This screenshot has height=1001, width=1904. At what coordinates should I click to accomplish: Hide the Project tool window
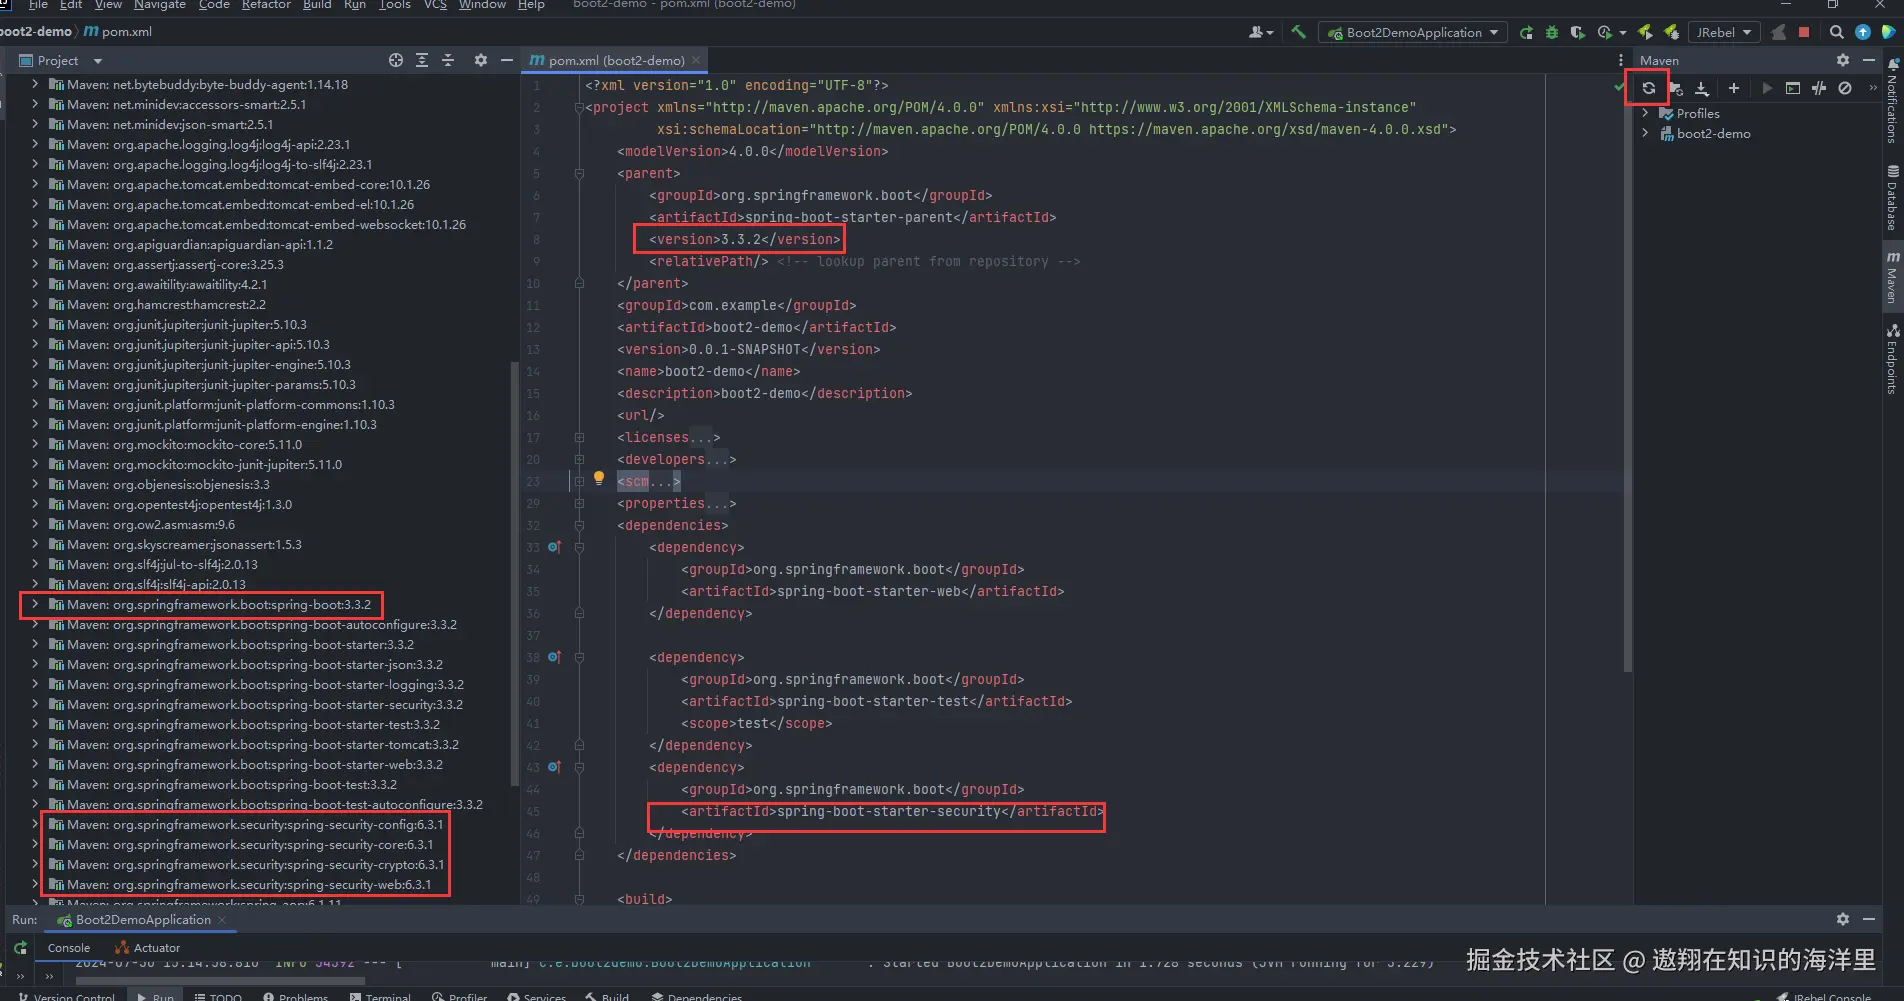(507, 60)
